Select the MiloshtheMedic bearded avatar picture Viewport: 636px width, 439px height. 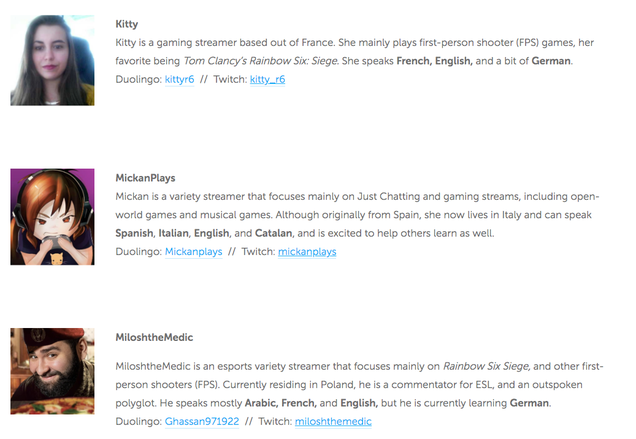click(x=52, y=371)
